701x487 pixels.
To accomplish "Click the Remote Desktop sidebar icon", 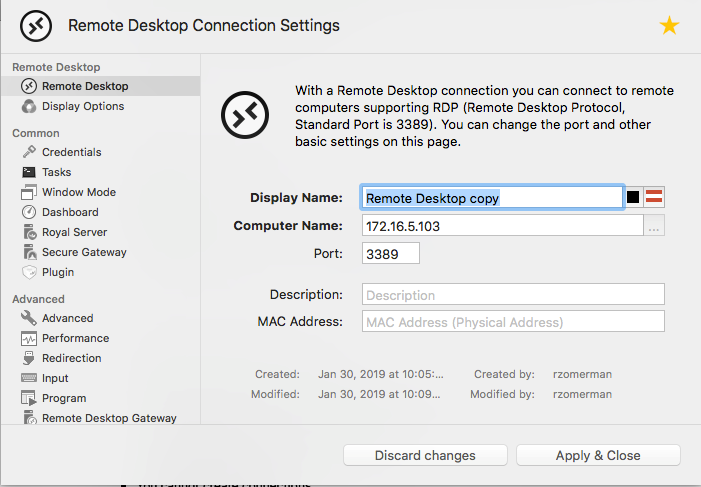I will 29,86.
